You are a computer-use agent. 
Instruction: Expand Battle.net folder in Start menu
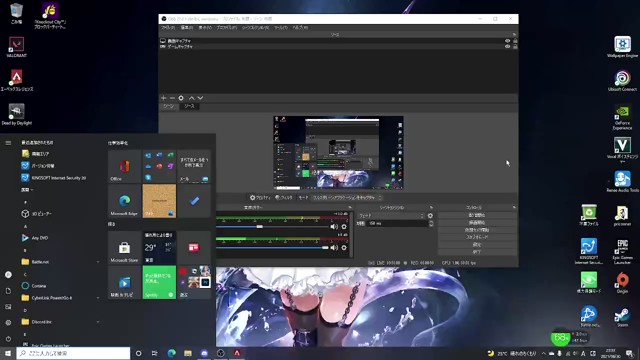(98, 262)
